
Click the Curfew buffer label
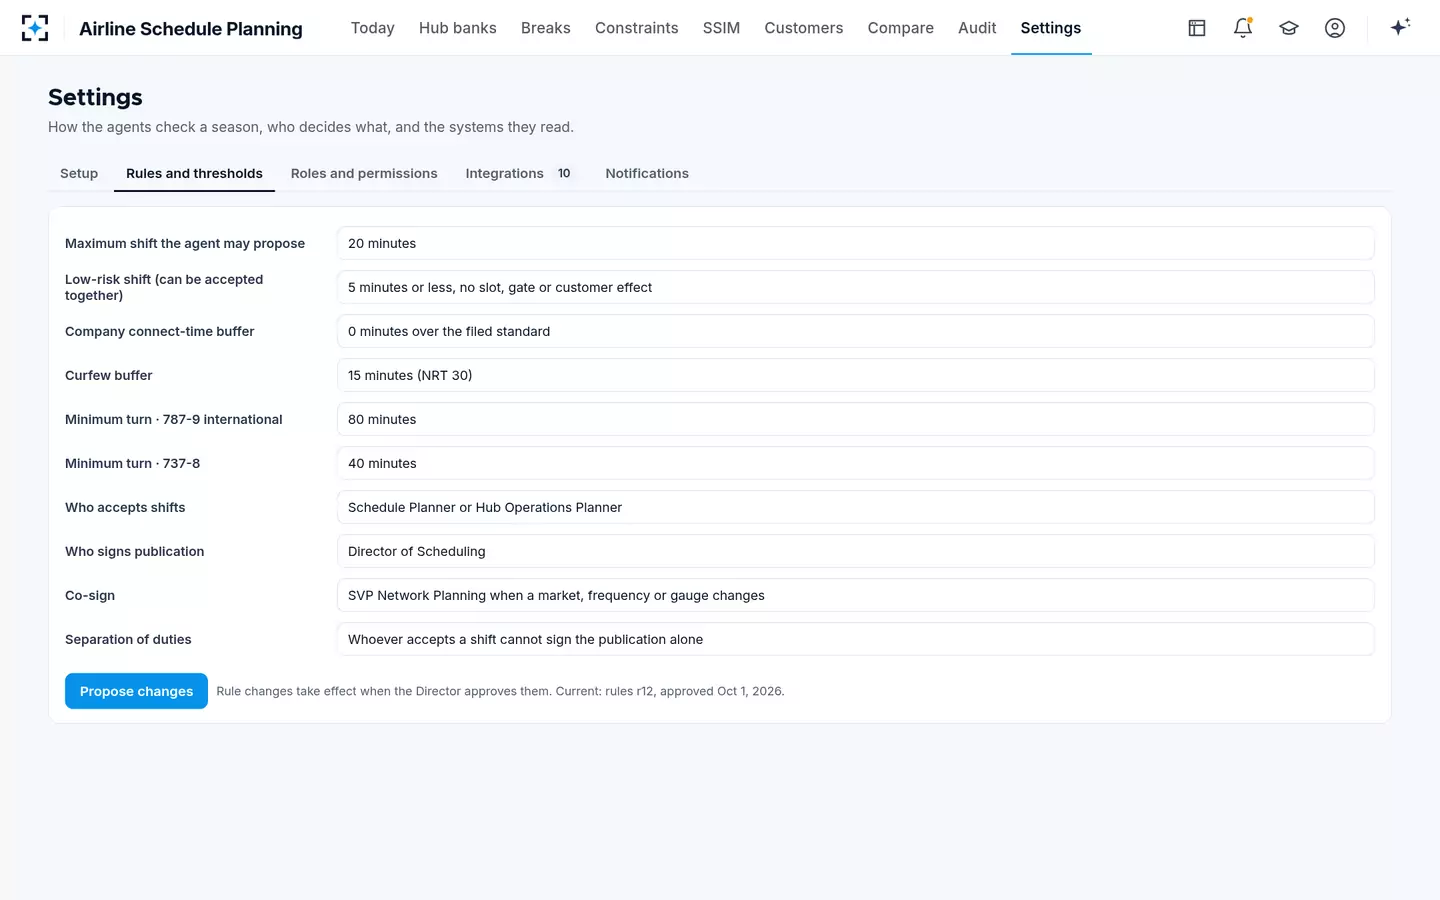coord(109,375)
